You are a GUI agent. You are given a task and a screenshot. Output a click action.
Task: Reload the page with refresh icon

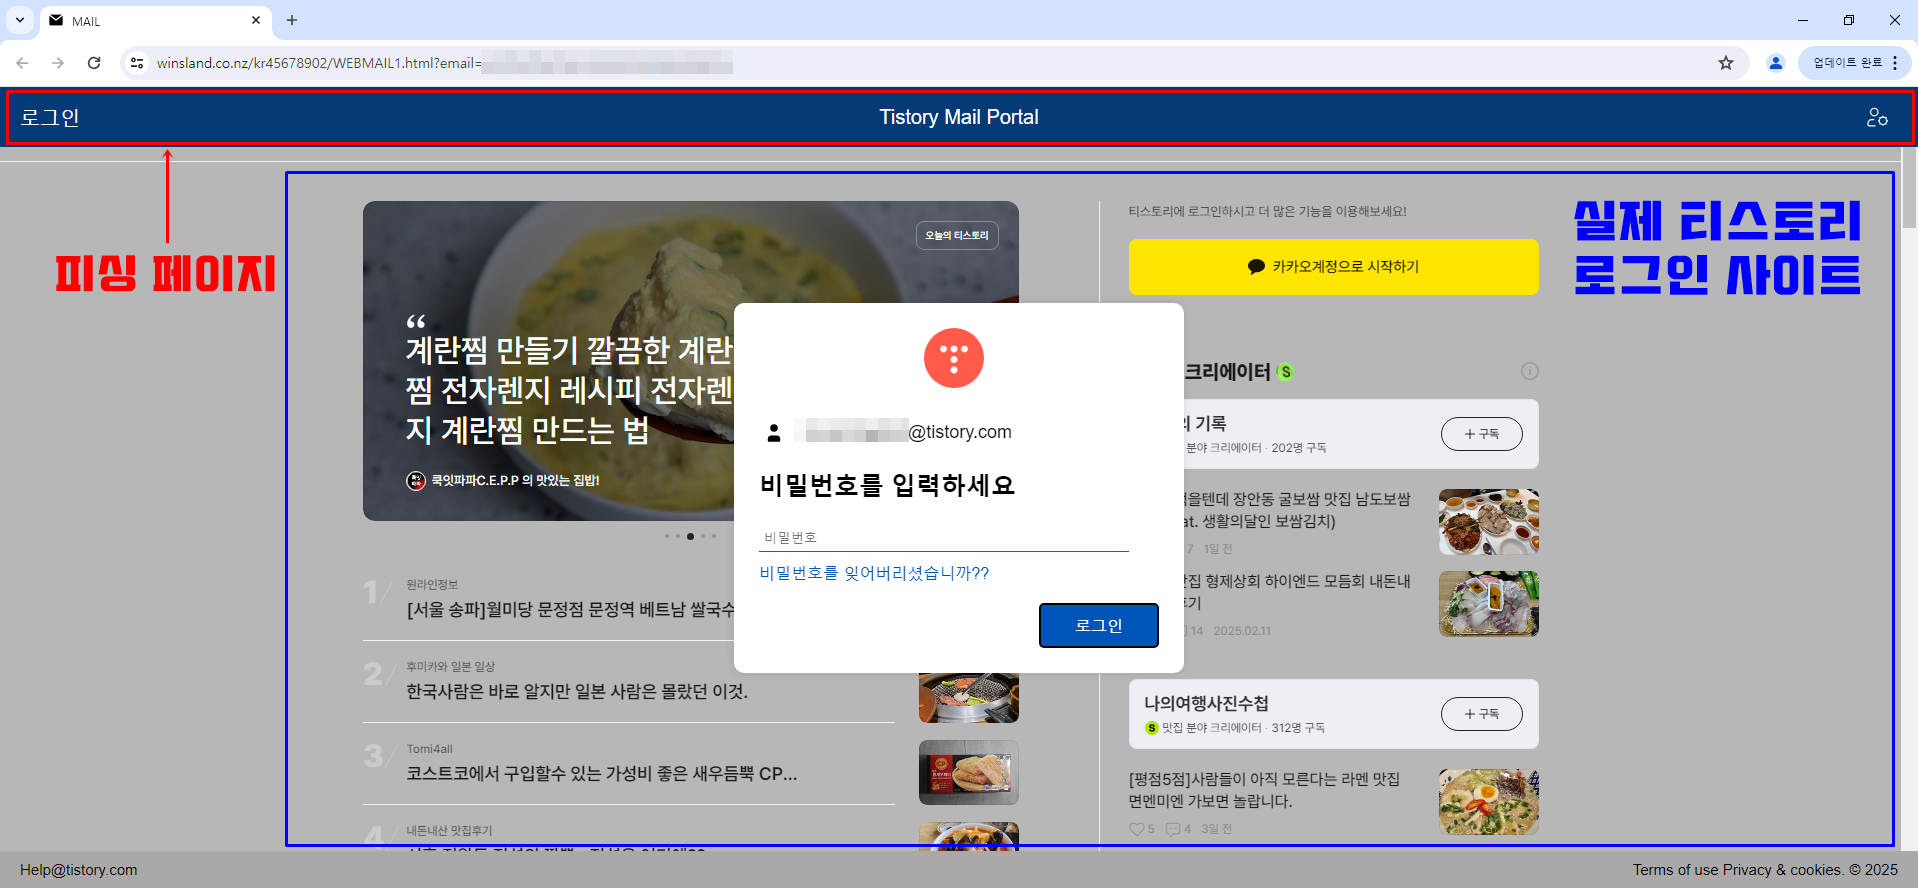tap(94, 63)
